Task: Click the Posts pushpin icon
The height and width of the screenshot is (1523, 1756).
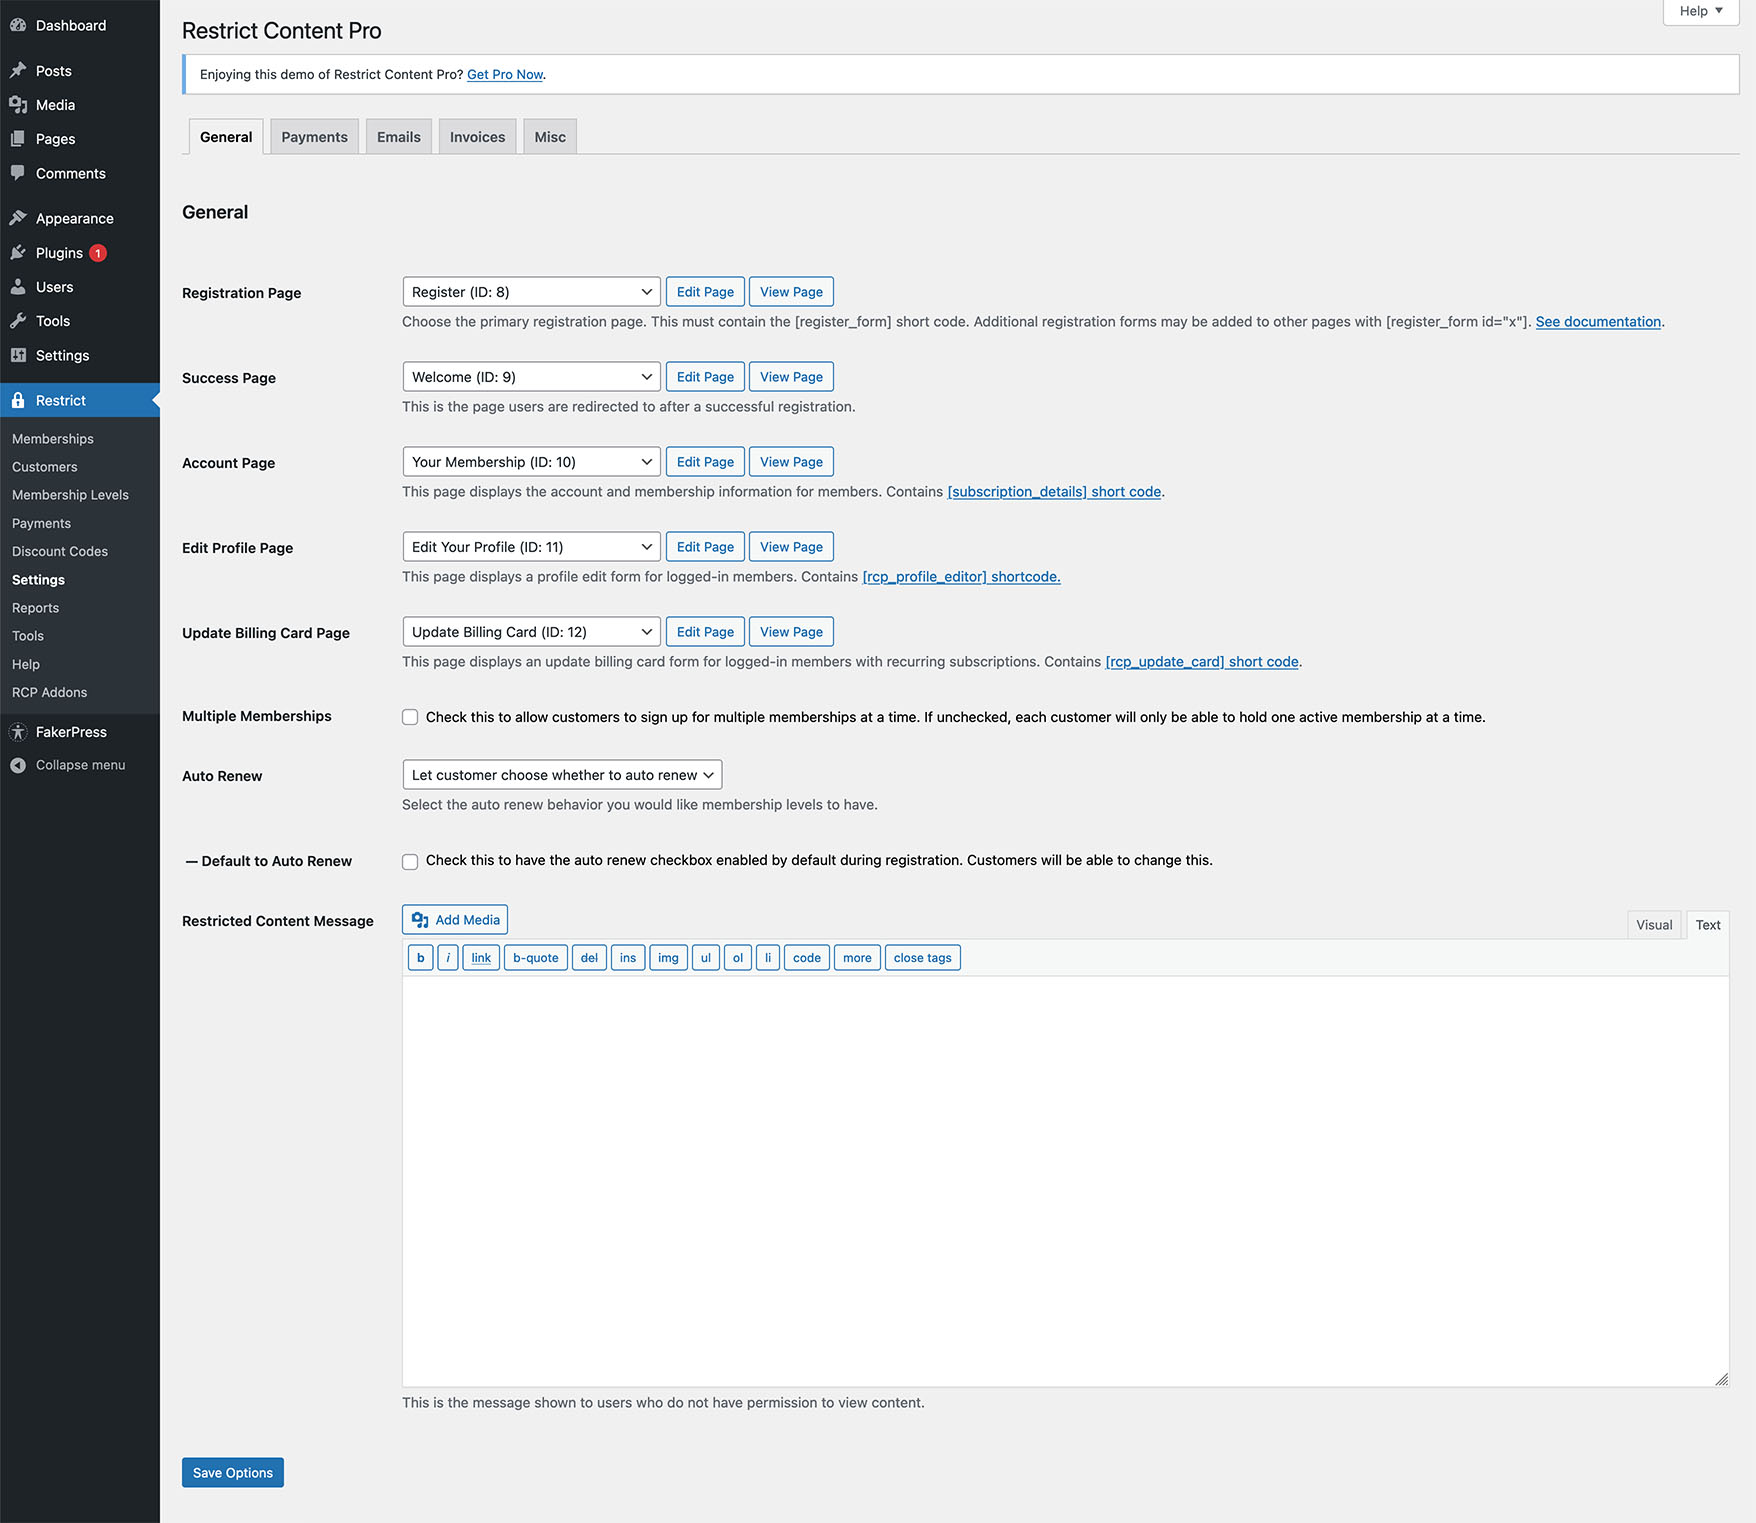Action: tap(18, 71)
